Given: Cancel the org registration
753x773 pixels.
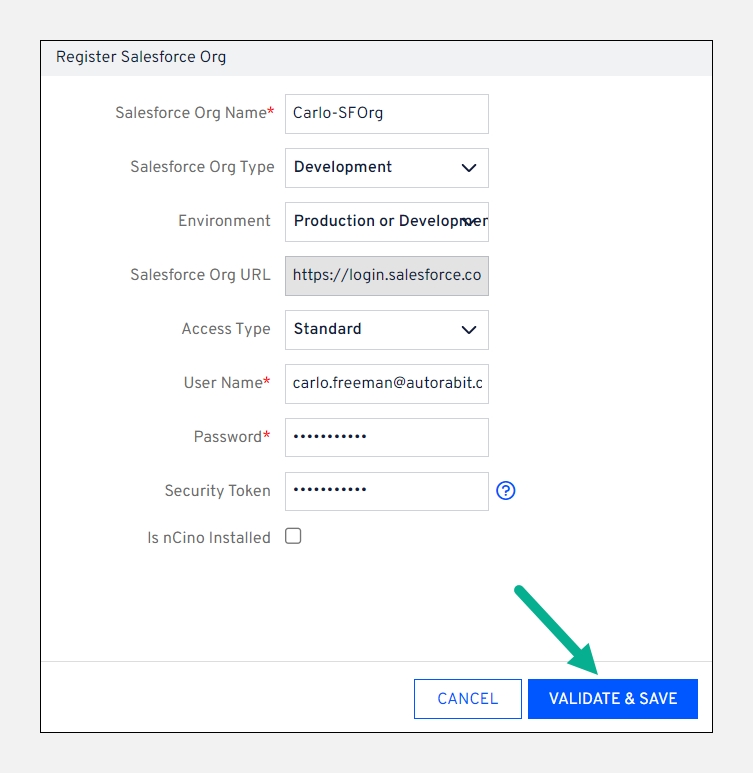Looking at the screenshot, I should click(467, 699).
